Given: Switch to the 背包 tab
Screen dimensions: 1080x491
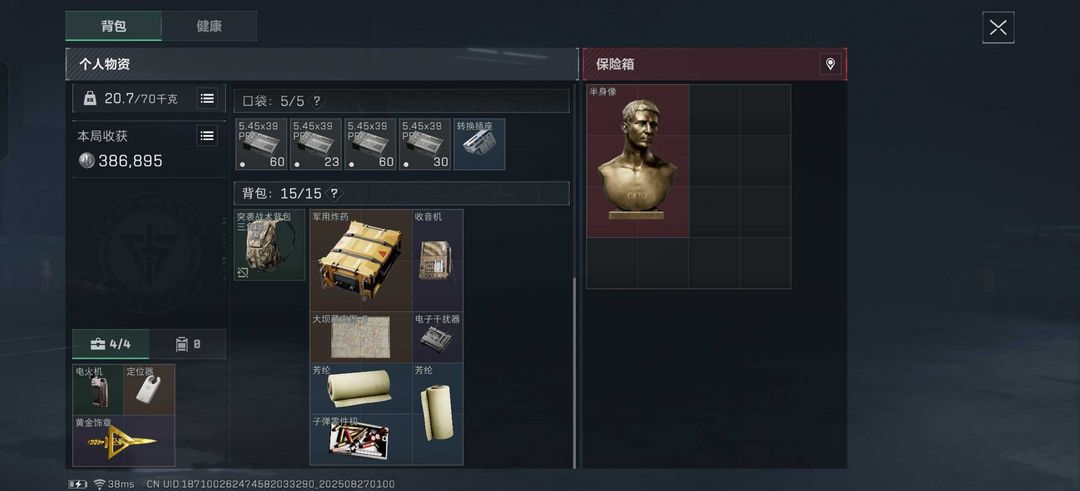Looking at the screenshot, I should (114, 26).
